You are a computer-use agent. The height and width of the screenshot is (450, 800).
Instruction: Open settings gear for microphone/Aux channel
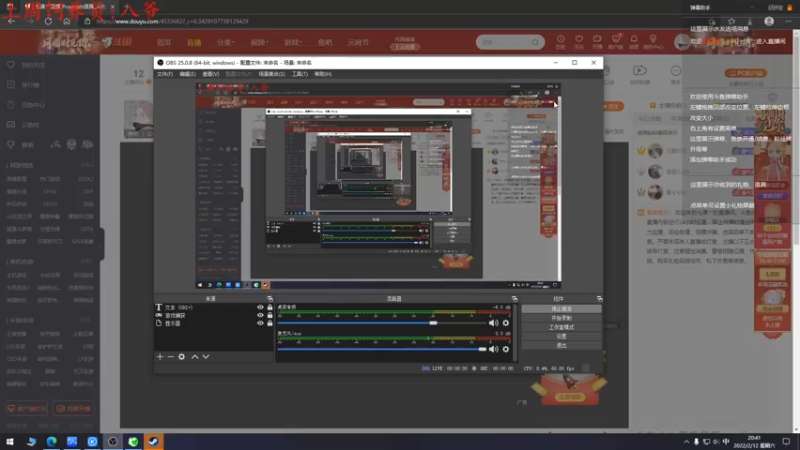coord(506,349)
